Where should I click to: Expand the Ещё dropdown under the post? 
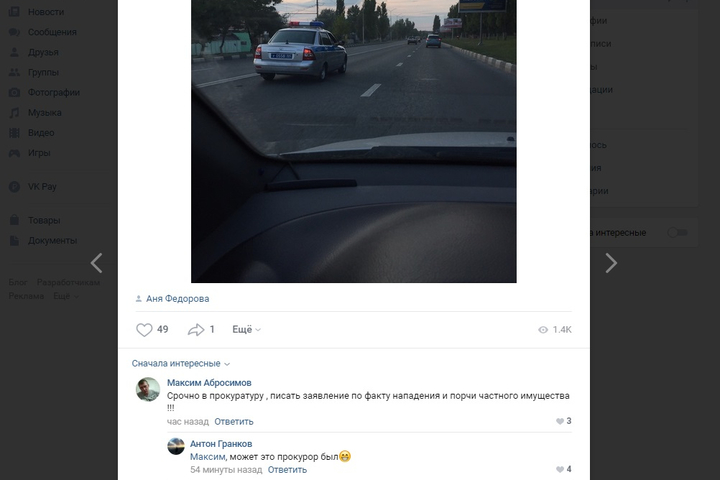[x=247, y=329]
